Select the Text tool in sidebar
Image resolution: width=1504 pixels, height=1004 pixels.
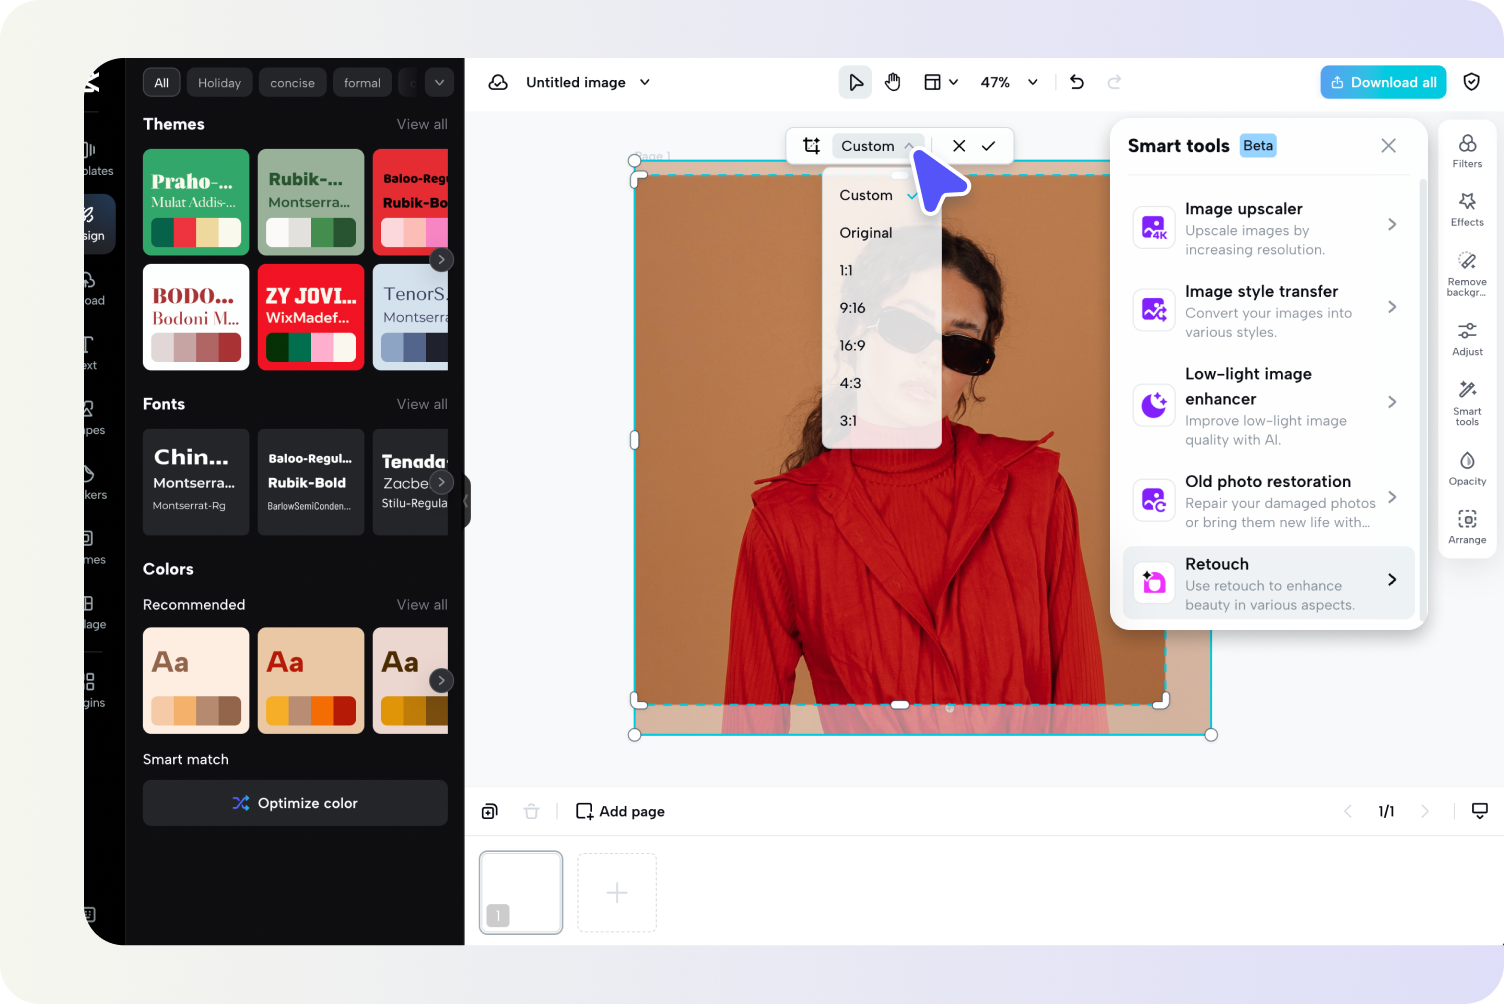tap(88, 352)
